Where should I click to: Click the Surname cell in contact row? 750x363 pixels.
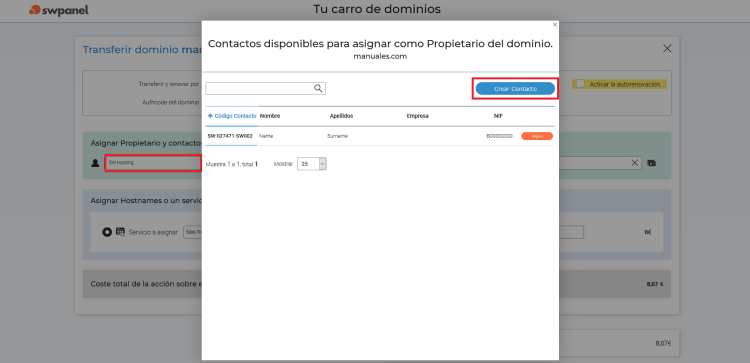[x=338, y=136]
